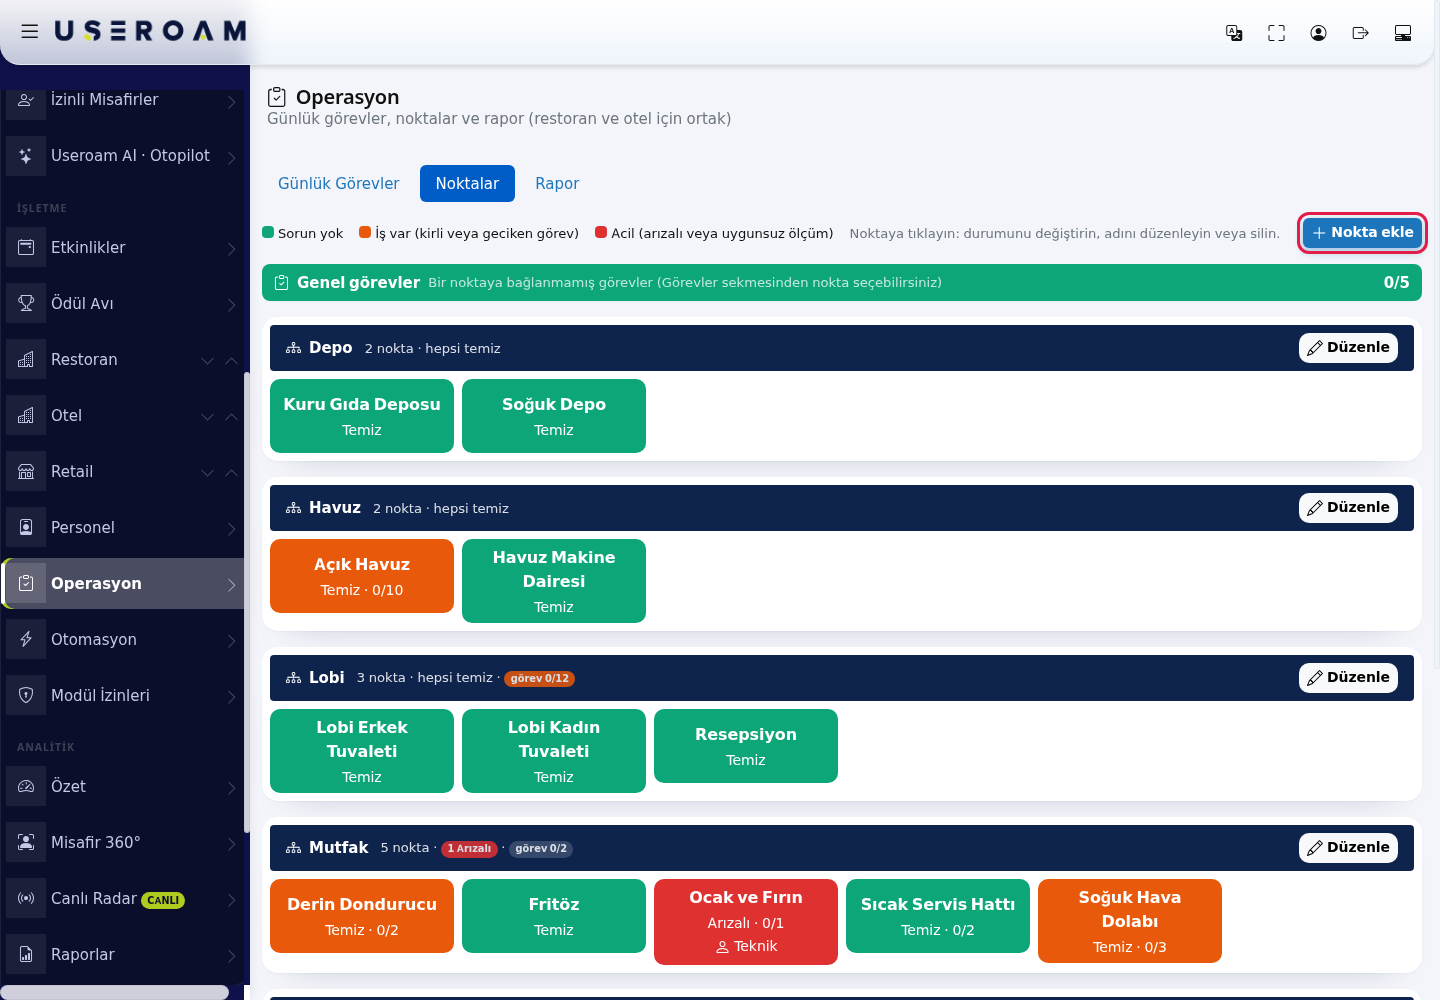Viewport: 1440px width, 1000px height.
Task: Click the logout icon in header
Action: 1360,33
